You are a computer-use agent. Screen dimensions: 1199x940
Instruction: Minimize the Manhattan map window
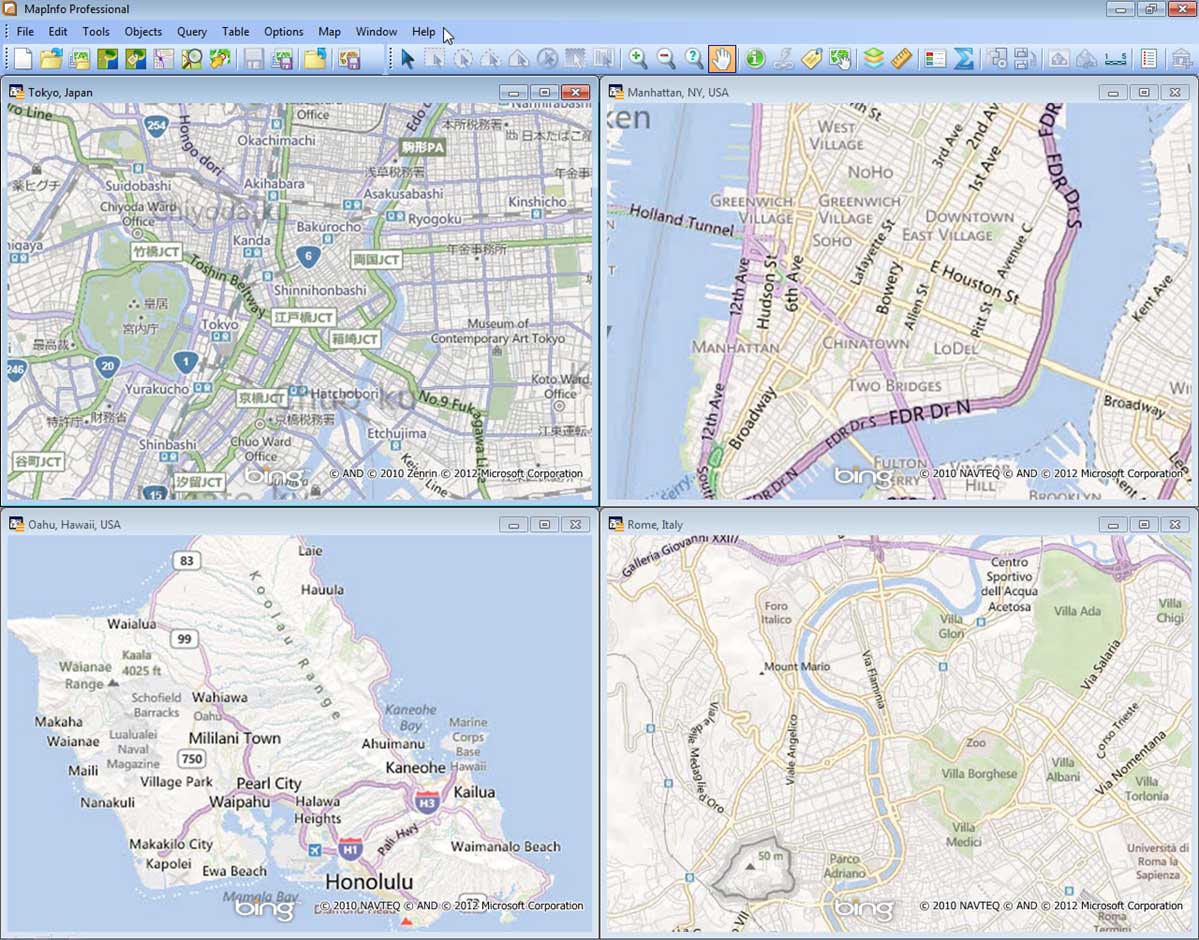point(1113,93)
